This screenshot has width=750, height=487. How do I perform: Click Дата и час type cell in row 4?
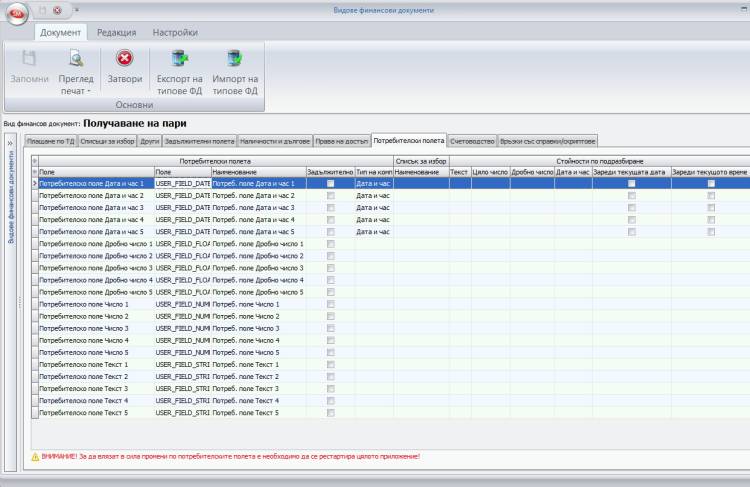374,220
